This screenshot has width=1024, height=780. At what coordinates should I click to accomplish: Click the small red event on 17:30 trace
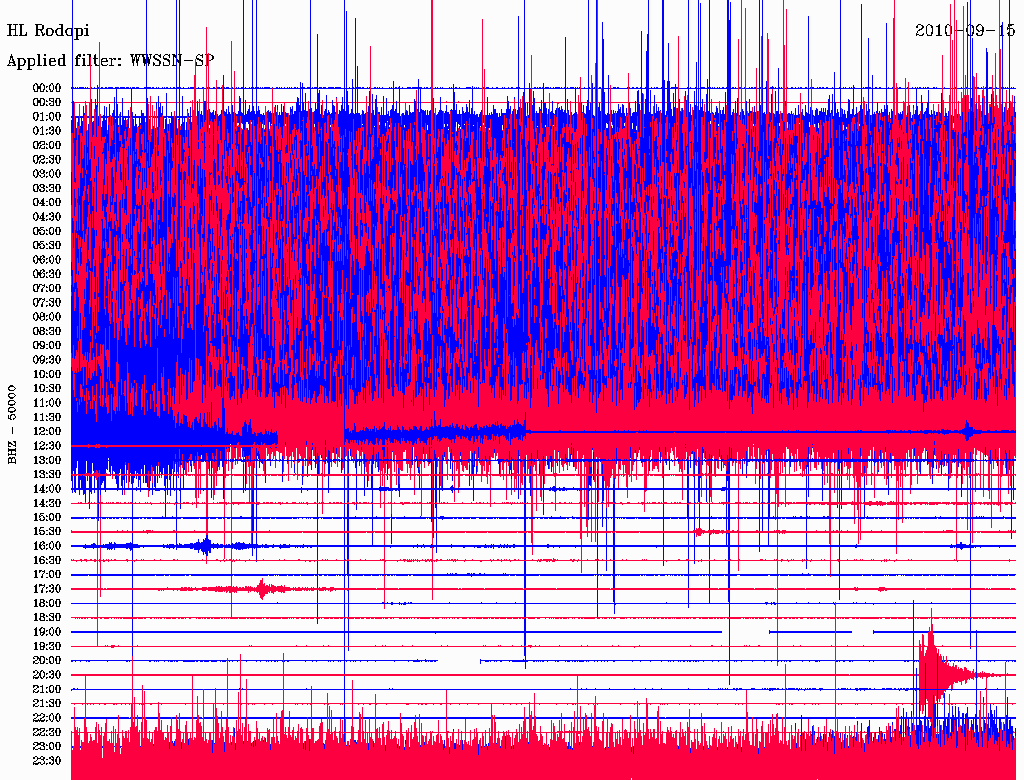pos(262,589)
